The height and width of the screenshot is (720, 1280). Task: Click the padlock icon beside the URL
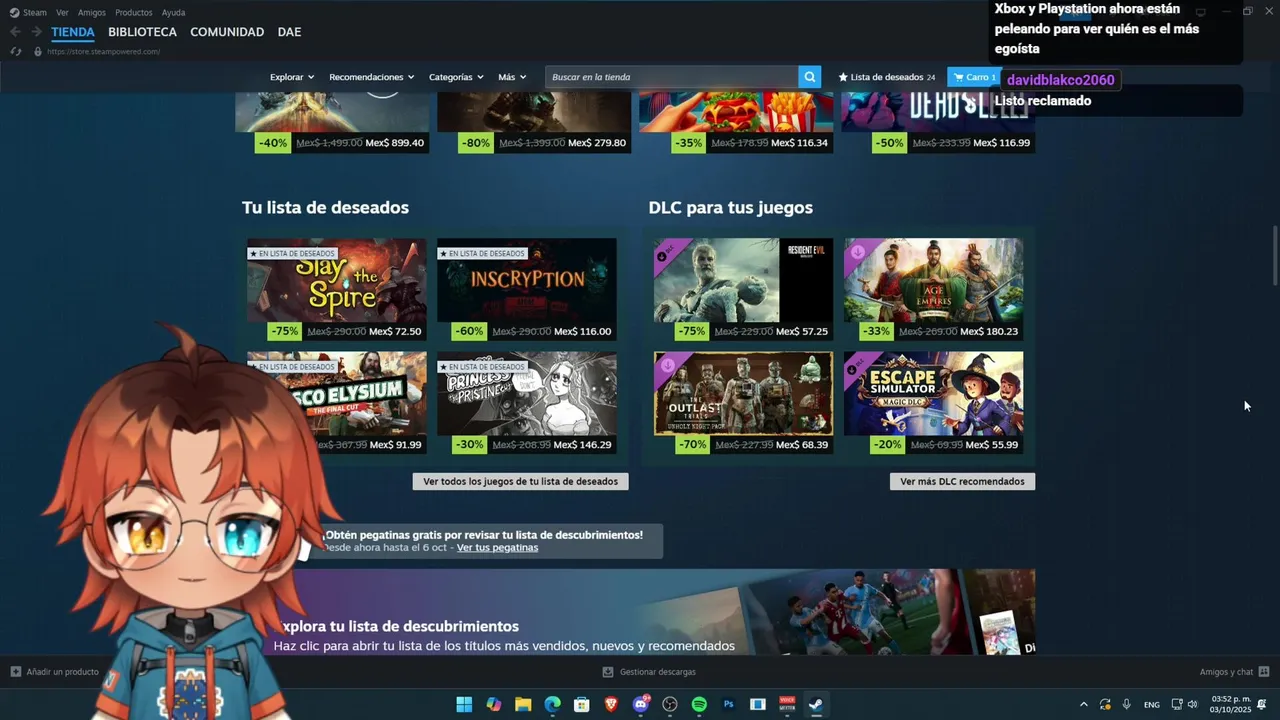(x=38, y=51)
